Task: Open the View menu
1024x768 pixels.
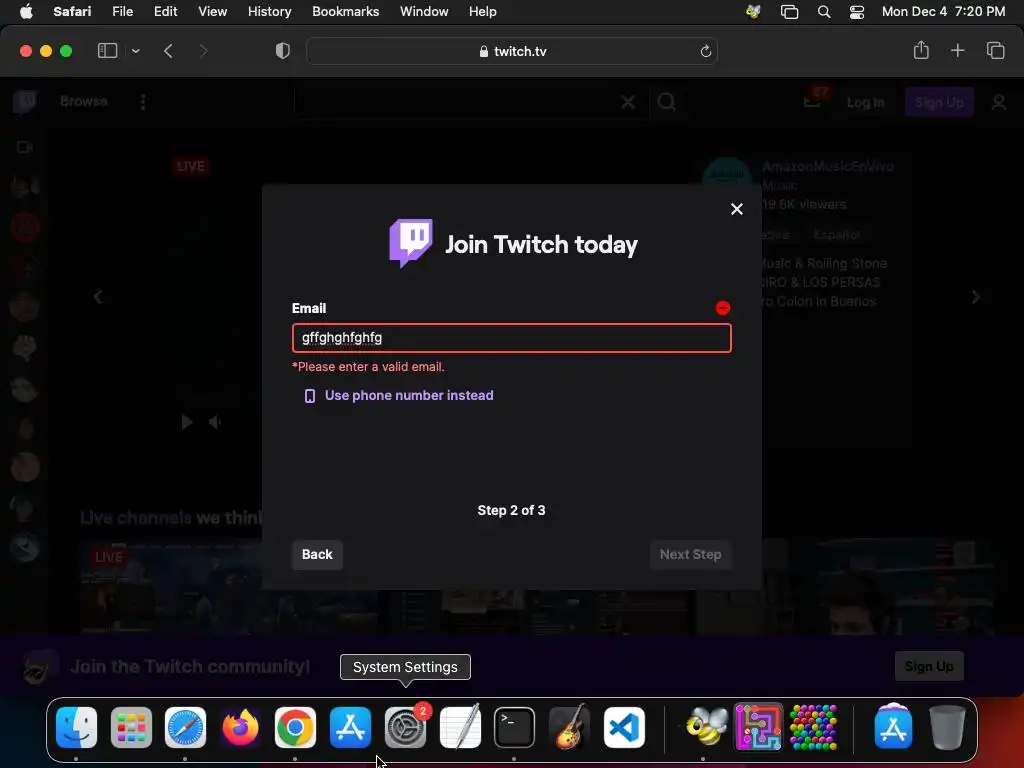Action: tap(212, 12)
